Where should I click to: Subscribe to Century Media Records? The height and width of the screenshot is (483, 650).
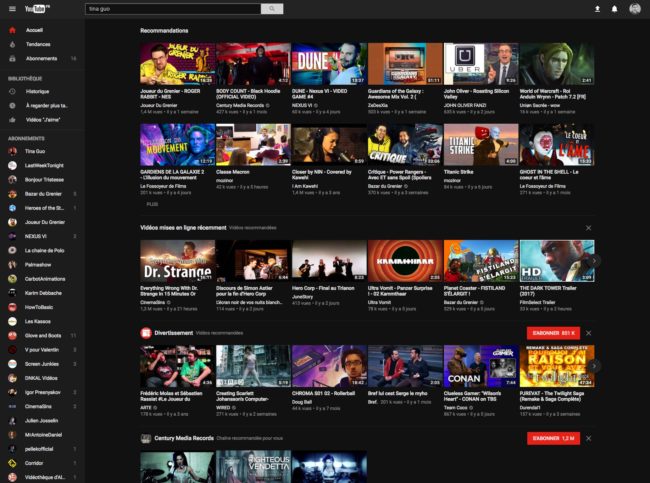click(553, 438)
